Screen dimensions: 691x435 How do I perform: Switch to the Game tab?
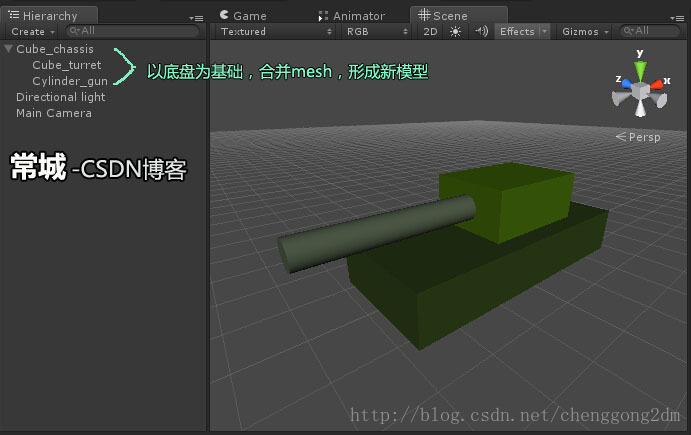pyautogui.click(x=243, y=16)
